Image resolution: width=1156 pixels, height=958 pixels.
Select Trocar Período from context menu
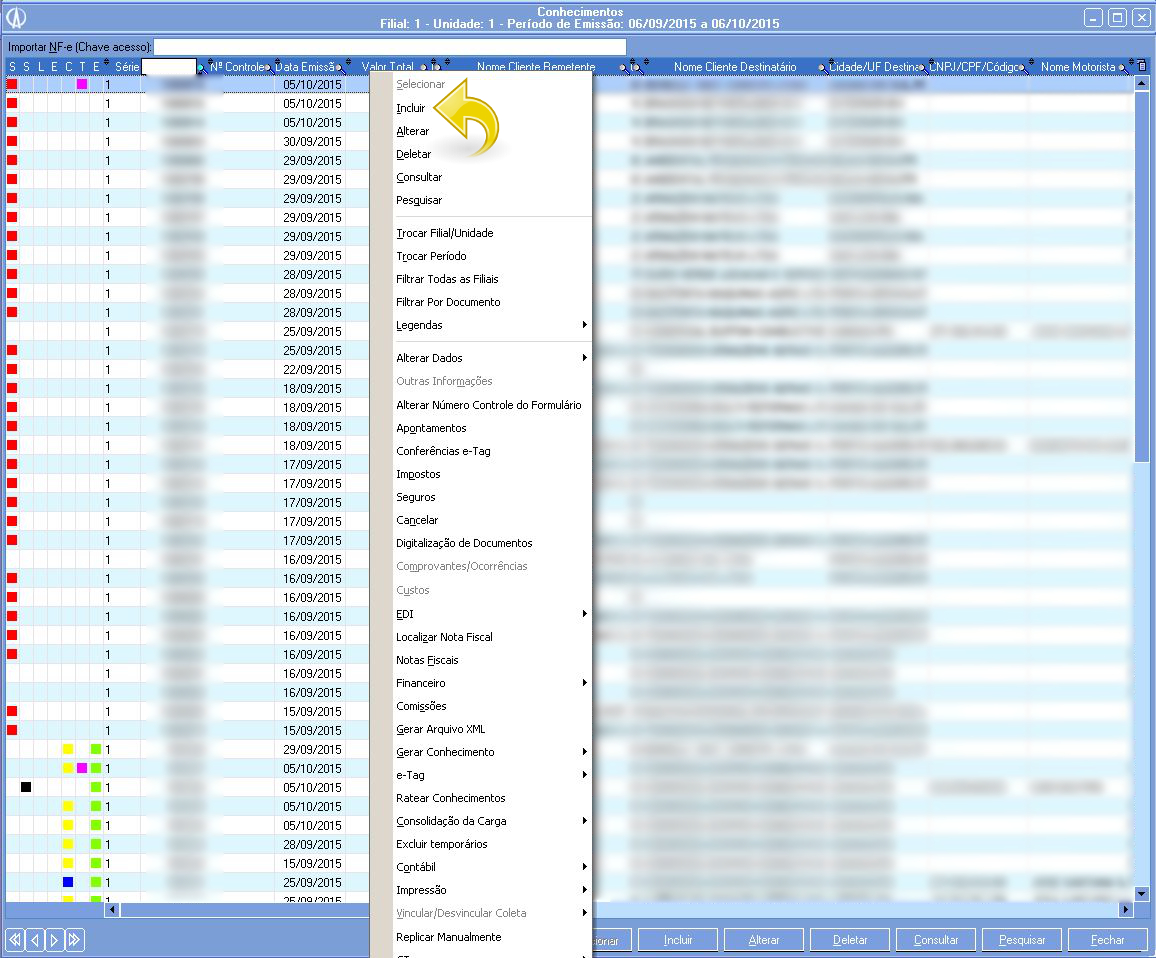click(x=431, y=256)
